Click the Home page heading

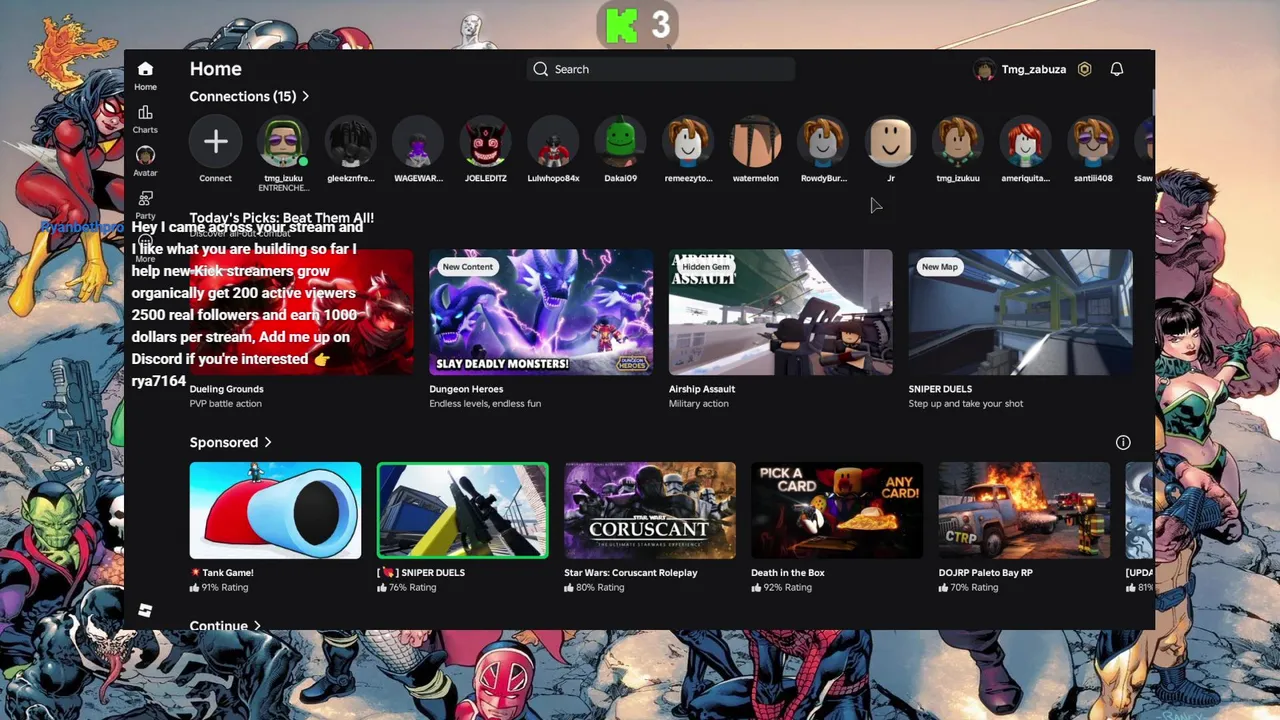coord(216,69)
